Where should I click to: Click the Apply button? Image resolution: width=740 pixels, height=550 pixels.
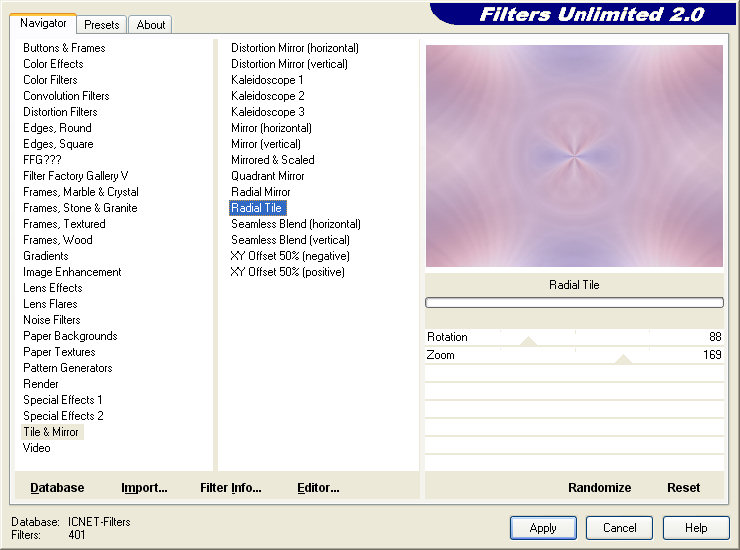click(543, 528)
